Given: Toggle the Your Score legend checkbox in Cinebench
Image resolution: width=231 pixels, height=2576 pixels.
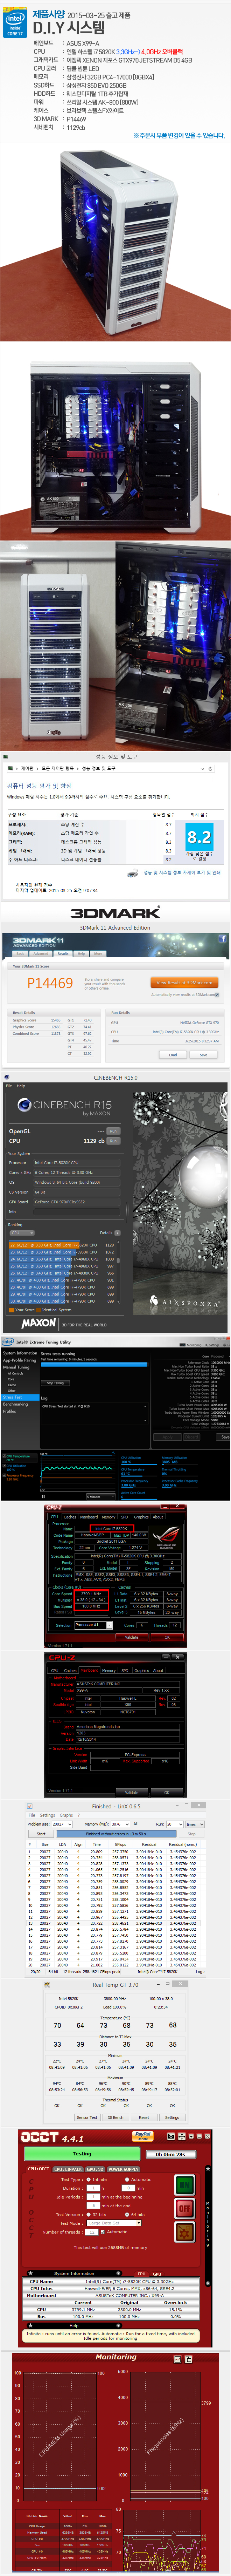Looking at the screenshot, I should pyautogui.click(x=11, y=1310).
